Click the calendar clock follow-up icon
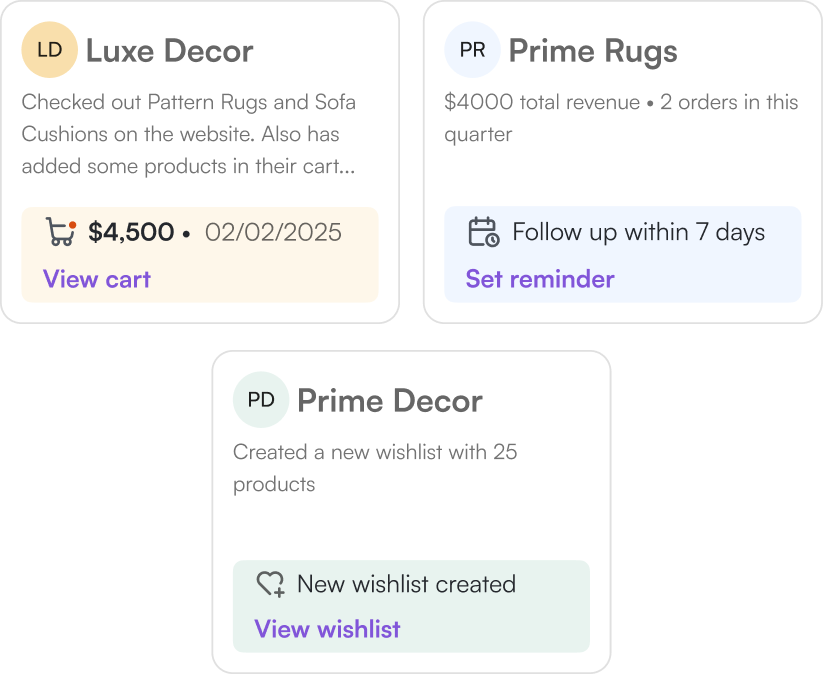The image size is (823, 674). pyautogui.click(x=484, y=232)
